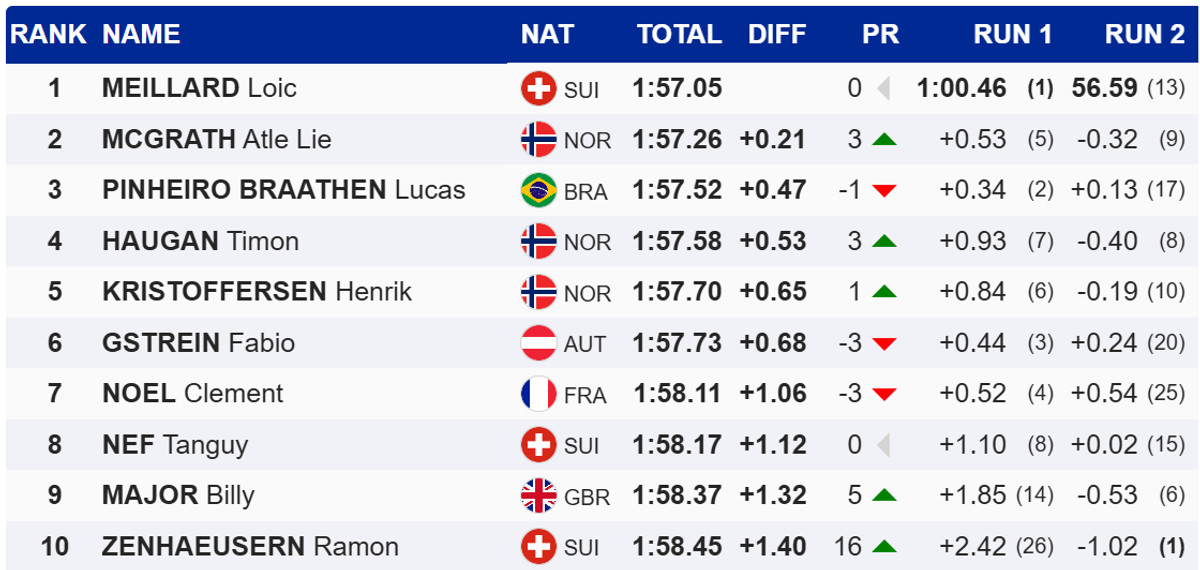Sort table by TOTAL column header
The width and height of the screenshot is (1200, 570).
pyautogui.click(x=679, y=34)
